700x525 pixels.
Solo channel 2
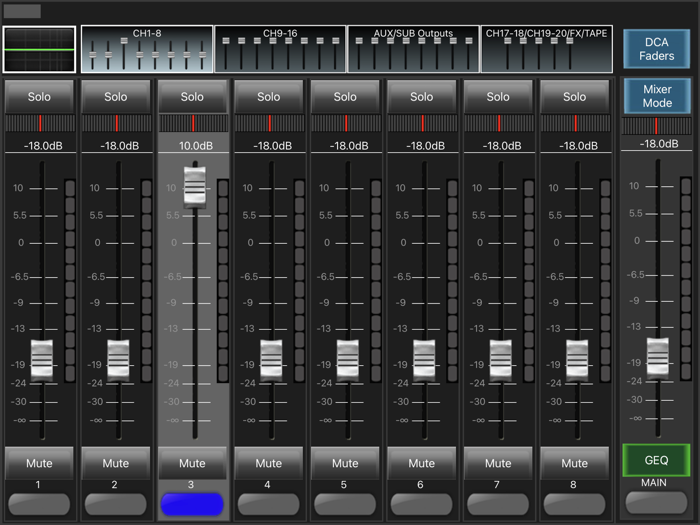click(x=116, y=96)
